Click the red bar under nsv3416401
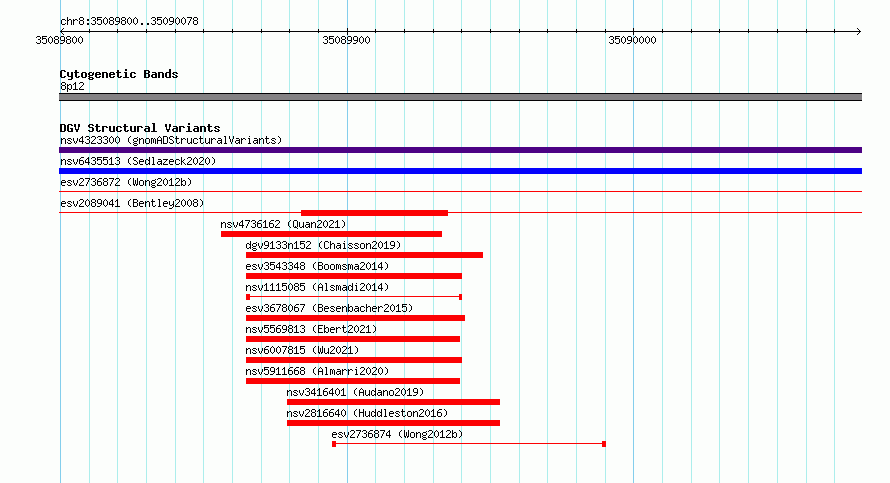Viewport: 890px width, 483px height. [393, 402]
